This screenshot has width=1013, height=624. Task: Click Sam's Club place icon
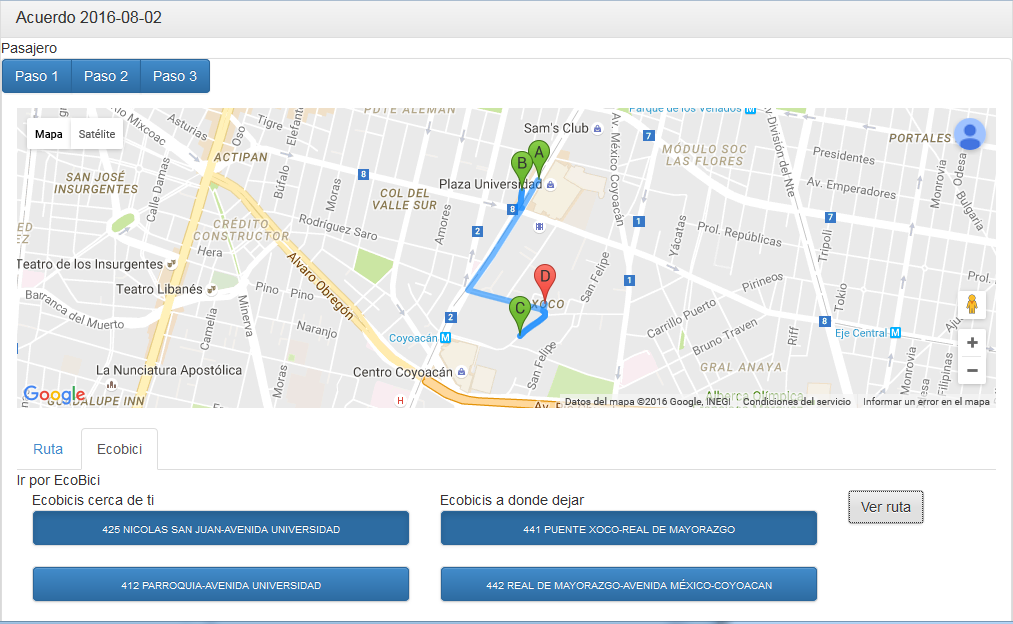[x=598, y=129]
